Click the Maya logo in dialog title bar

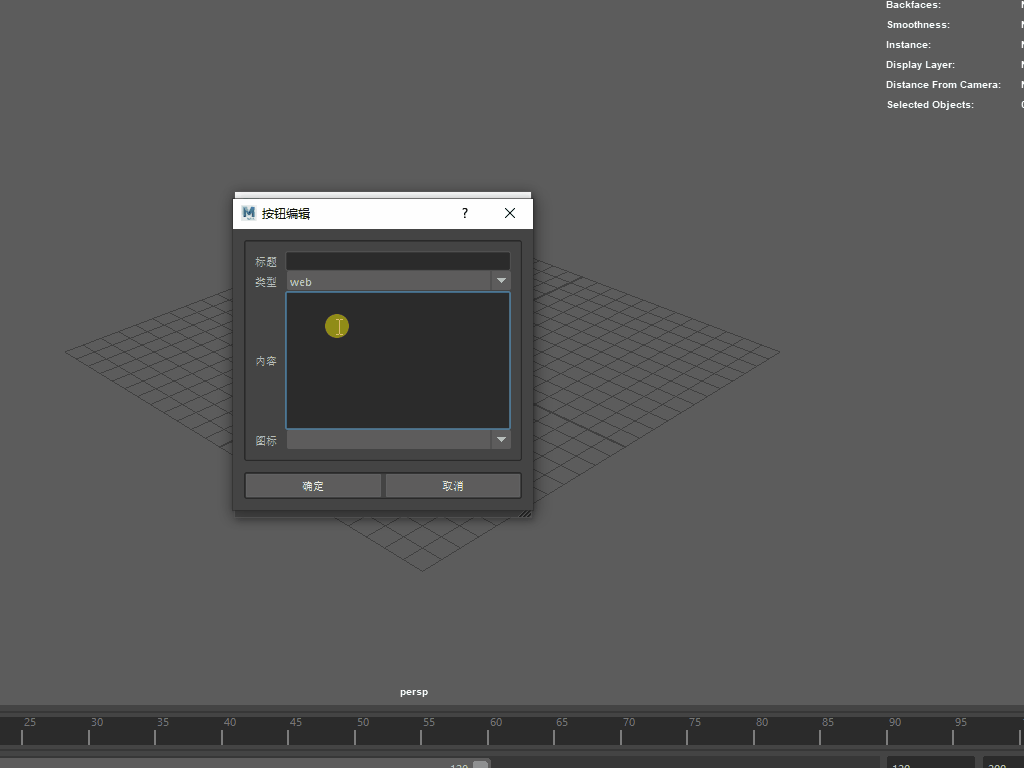tap(249, 213)
